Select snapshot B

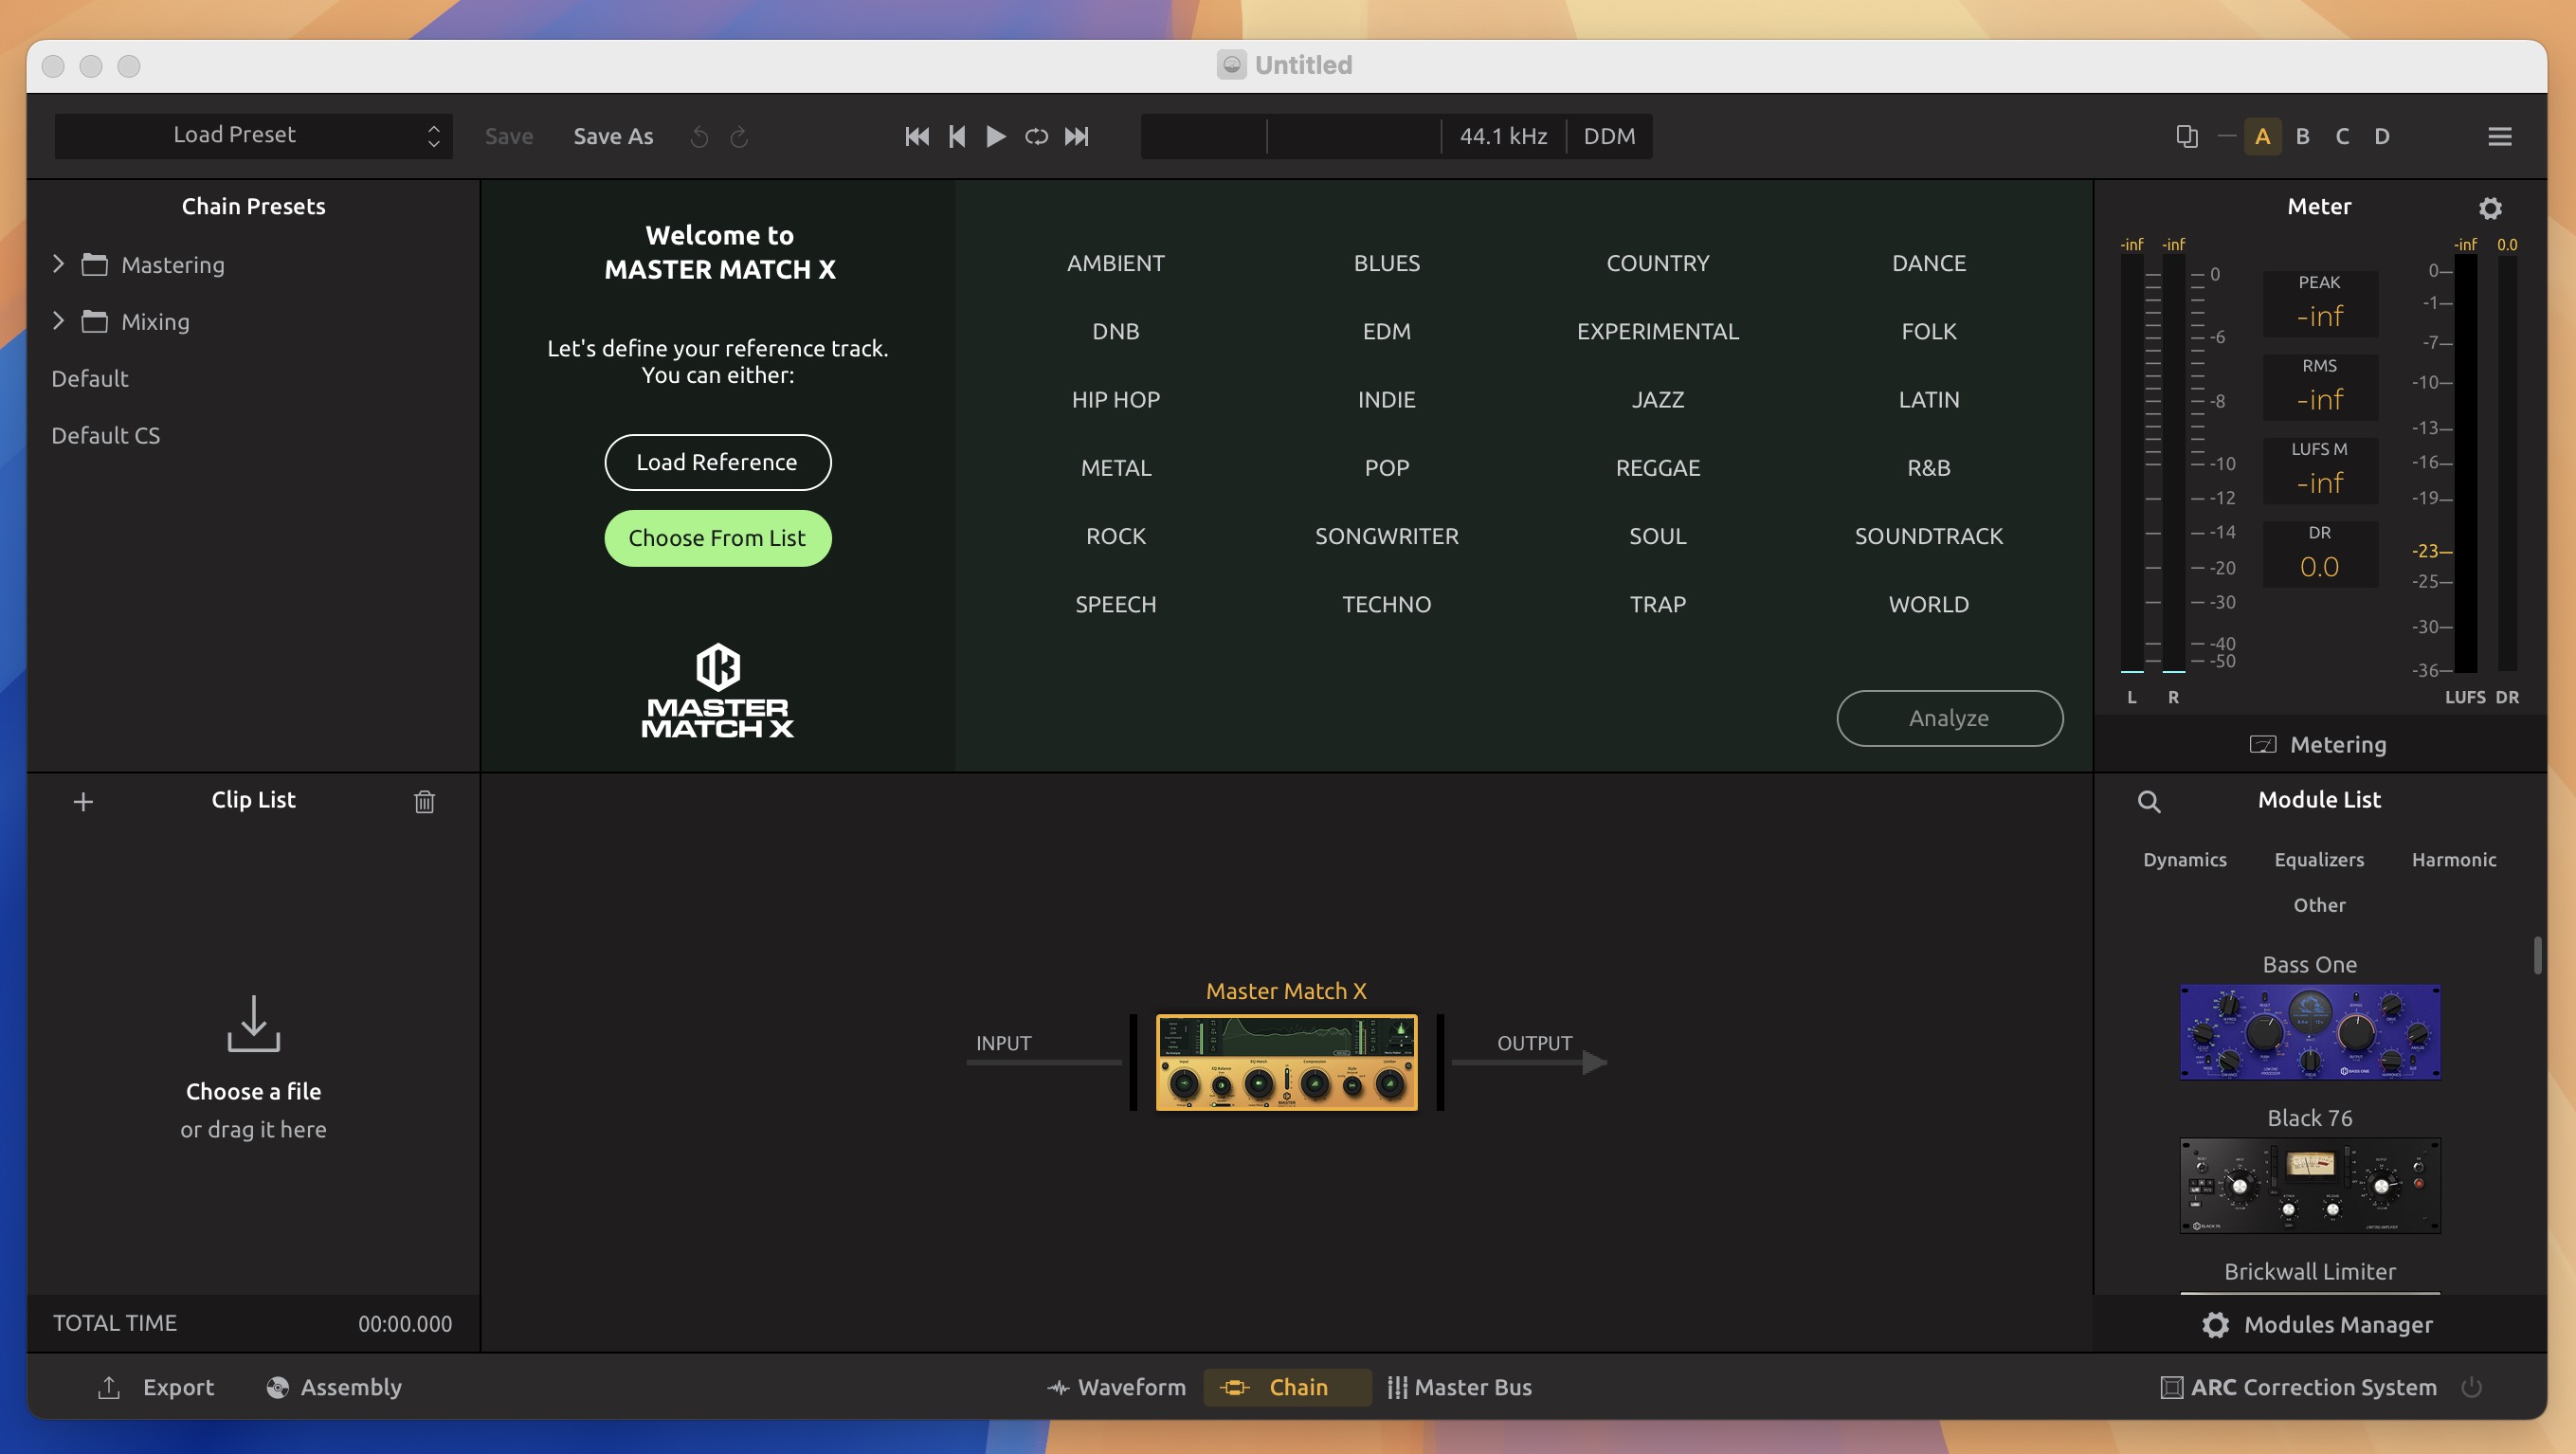(x=2302, y=136)
